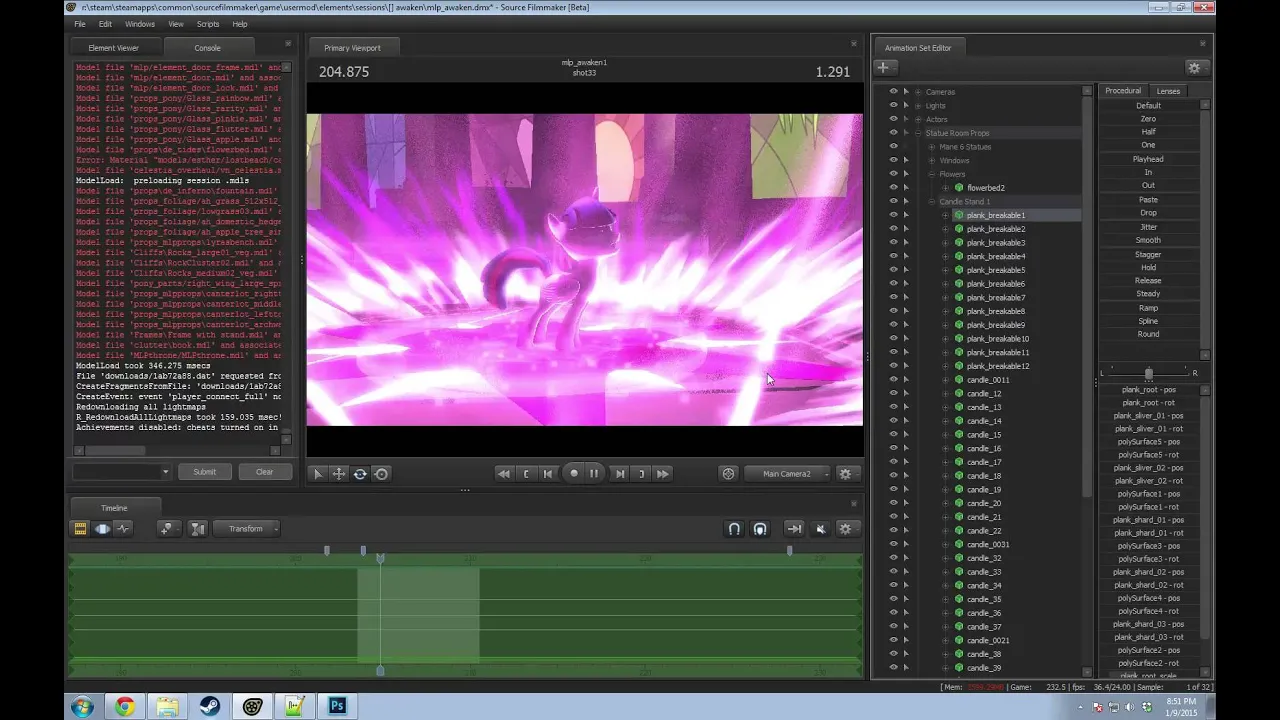Hide the Lights group with eye icon
Viewport: 1280px width, 720px height.
coord(894,106)
